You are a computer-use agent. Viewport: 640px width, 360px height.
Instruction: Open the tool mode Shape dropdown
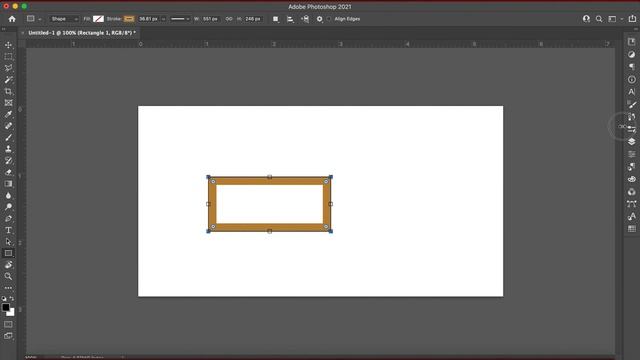click(64, 19)
